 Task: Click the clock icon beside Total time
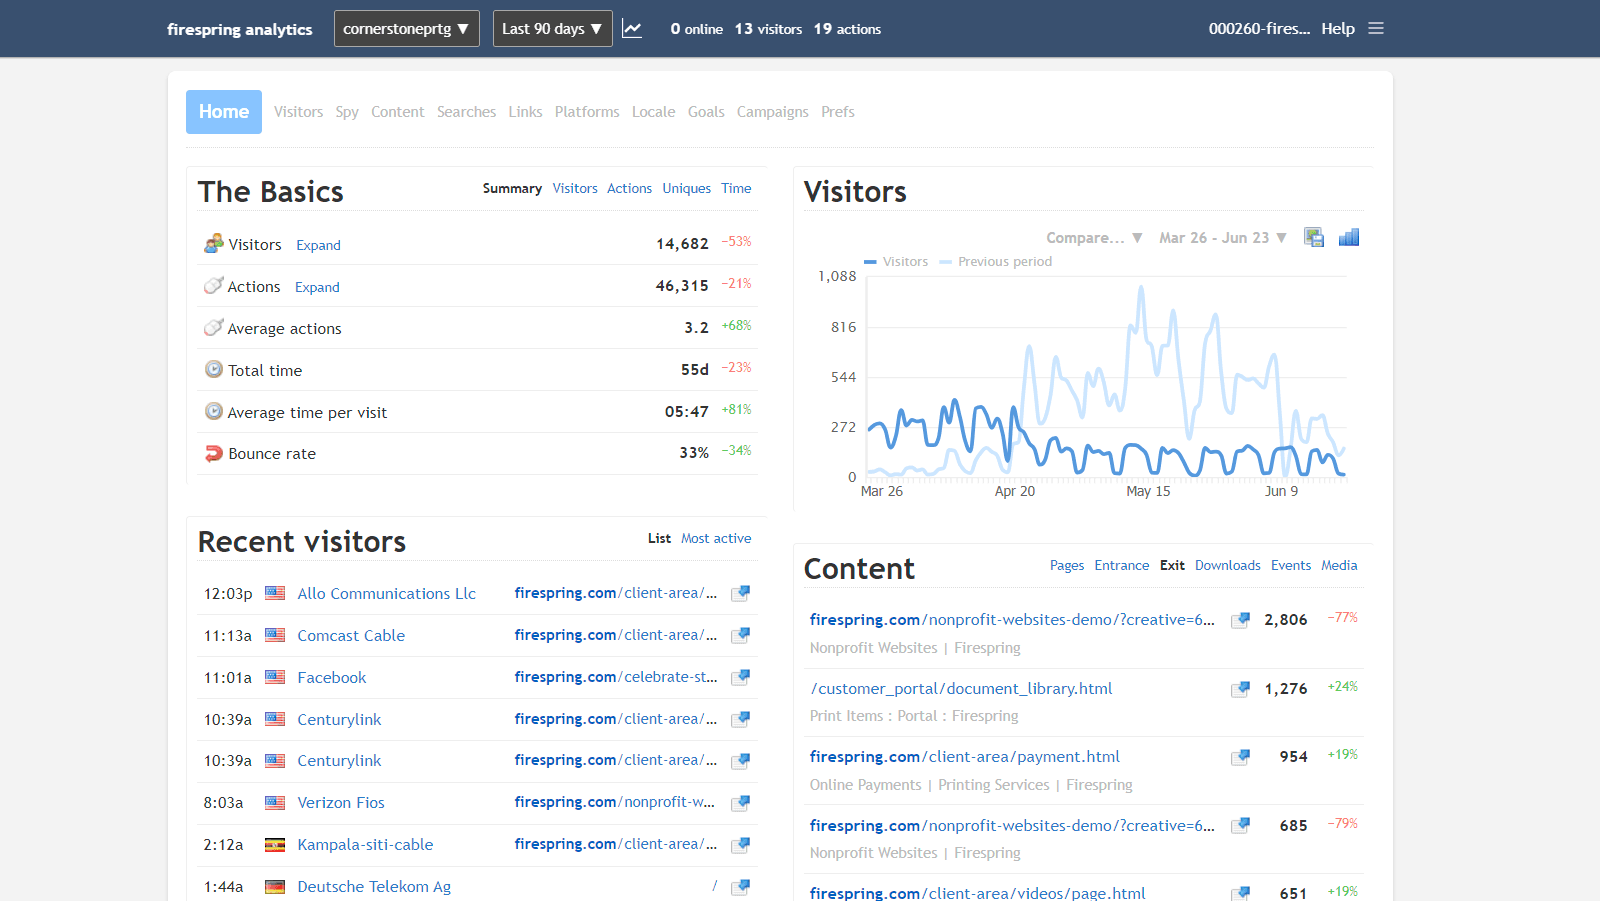[213, 369]
